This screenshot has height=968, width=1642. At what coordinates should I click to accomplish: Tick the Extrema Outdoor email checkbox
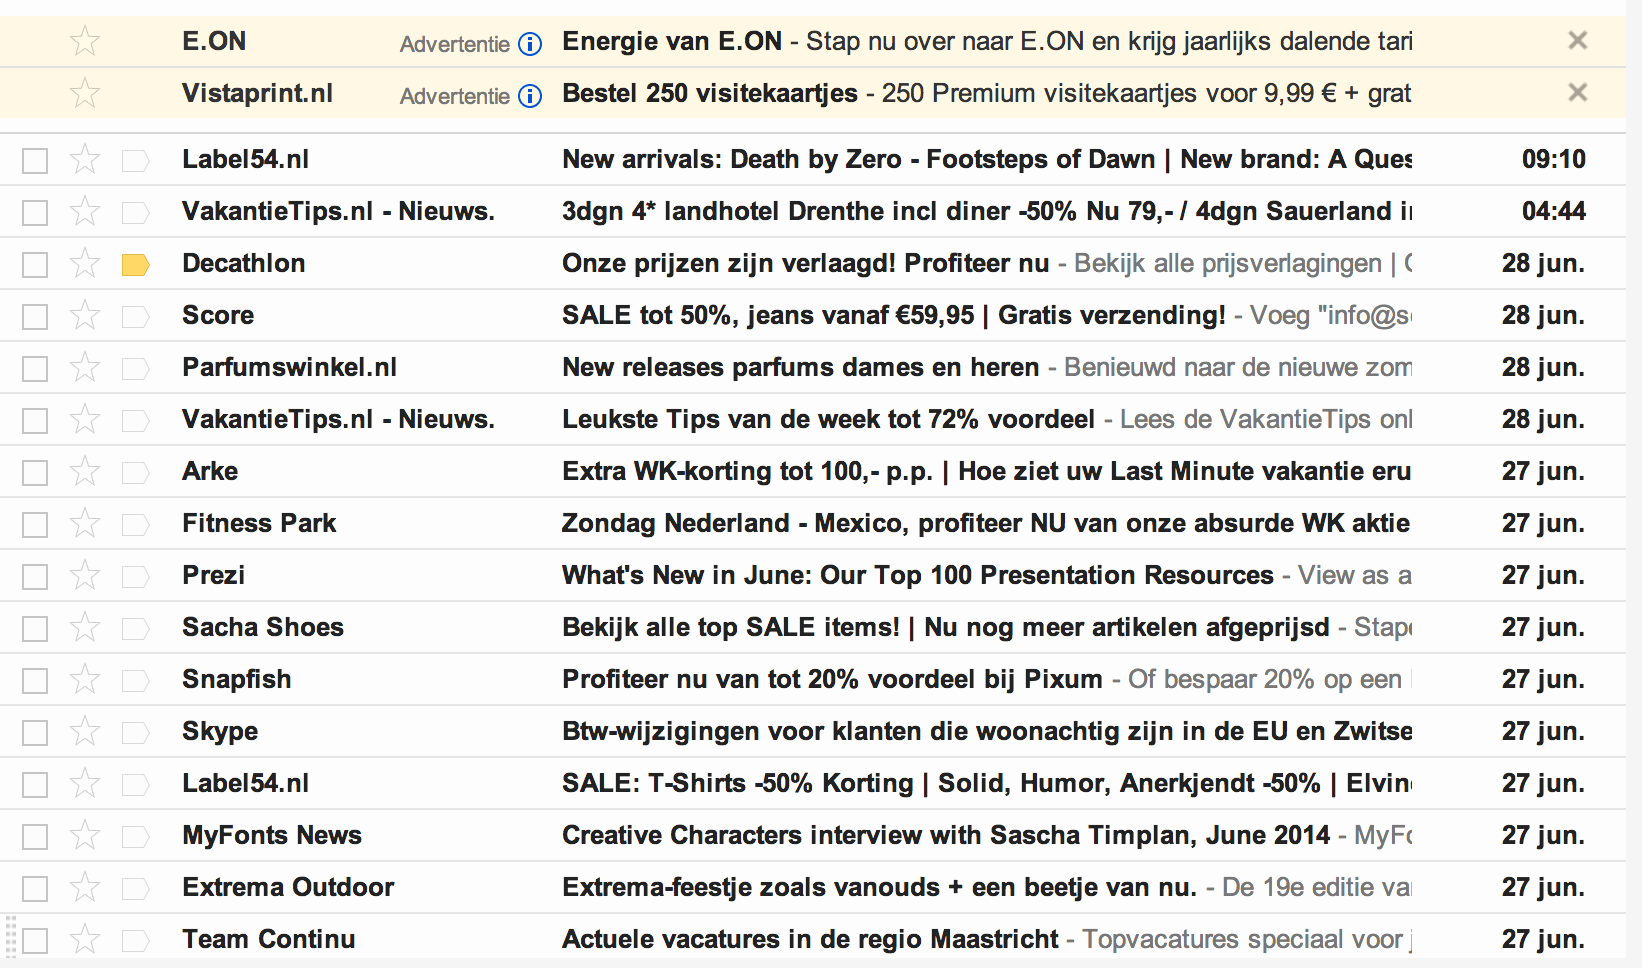35,889
